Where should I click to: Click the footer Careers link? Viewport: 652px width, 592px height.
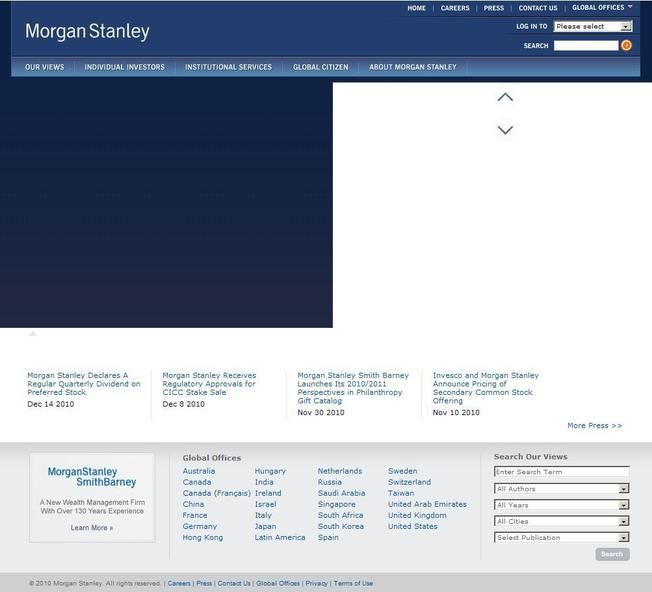(x=179, y=583)
